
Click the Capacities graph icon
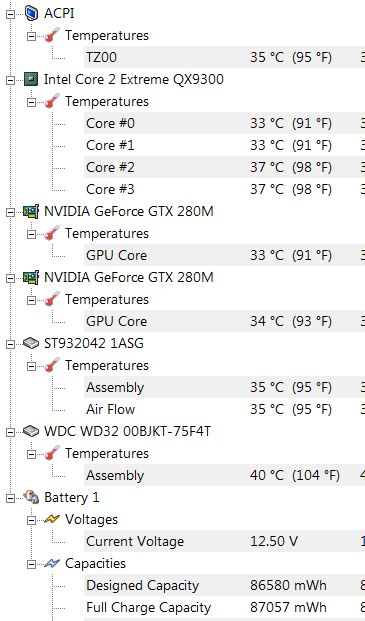point(52,563)
